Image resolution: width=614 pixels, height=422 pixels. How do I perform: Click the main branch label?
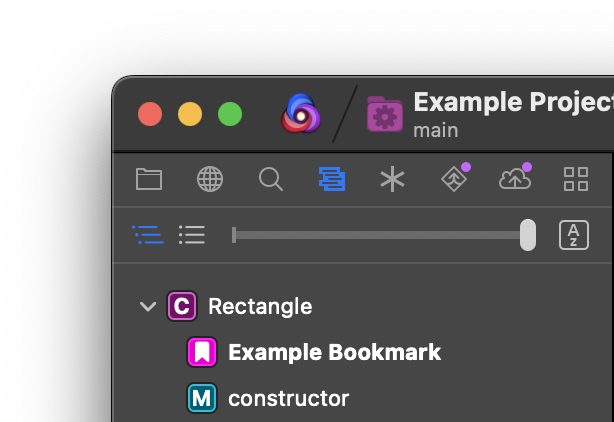coord(435,130)
